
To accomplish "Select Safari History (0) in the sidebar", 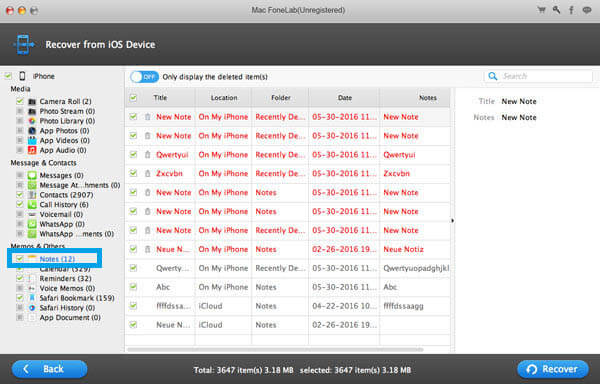I will click(x=67, y=308).
